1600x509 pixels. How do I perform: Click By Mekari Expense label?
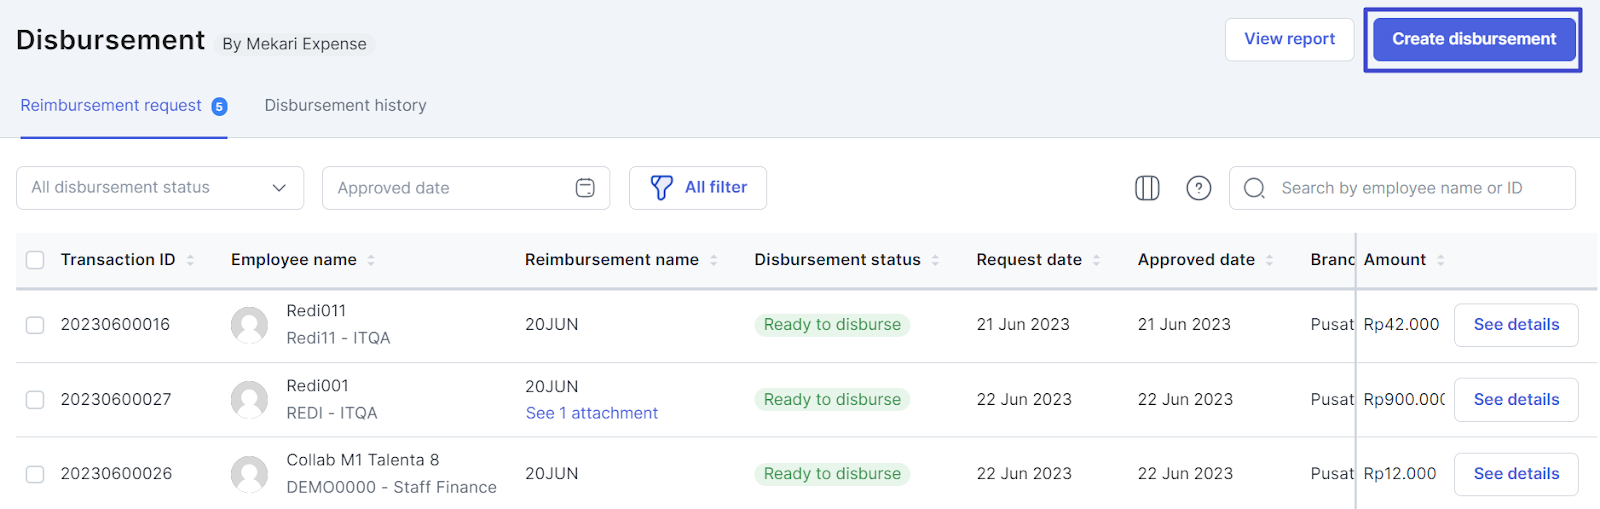294,44
